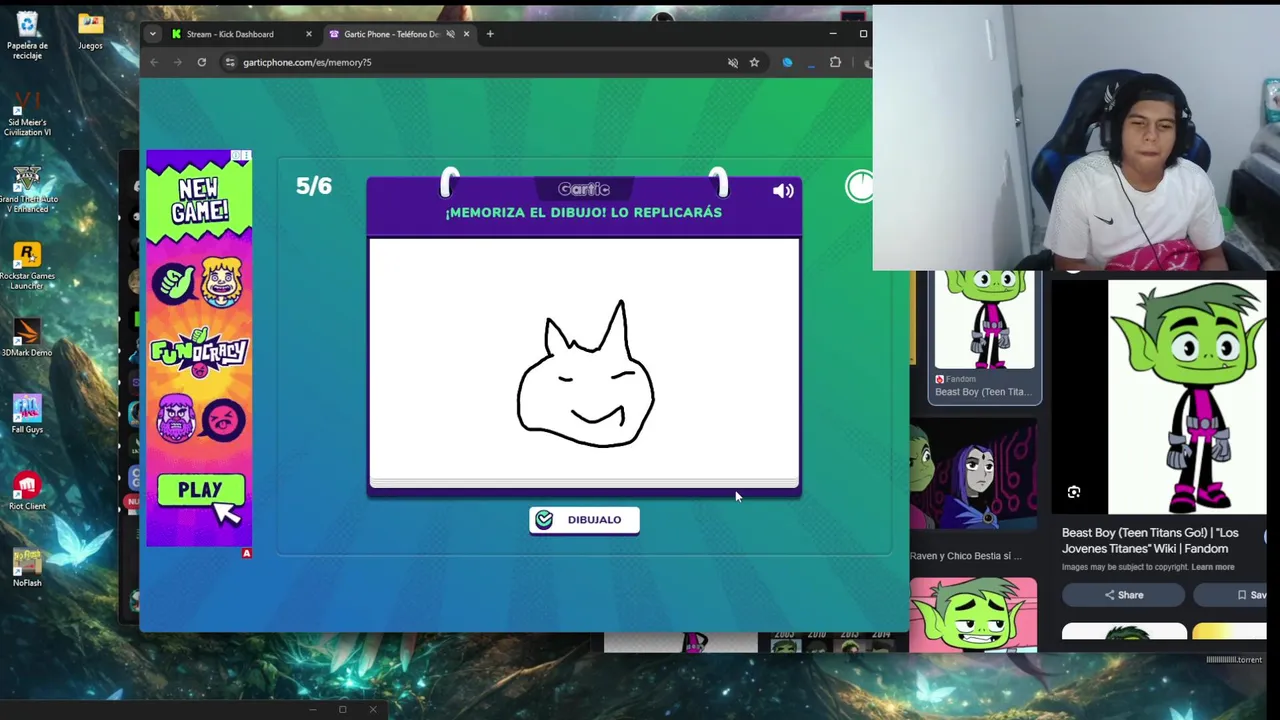Open the Juegos folder on desktop
Screen dimensions: 1280x720
[90, 31]
